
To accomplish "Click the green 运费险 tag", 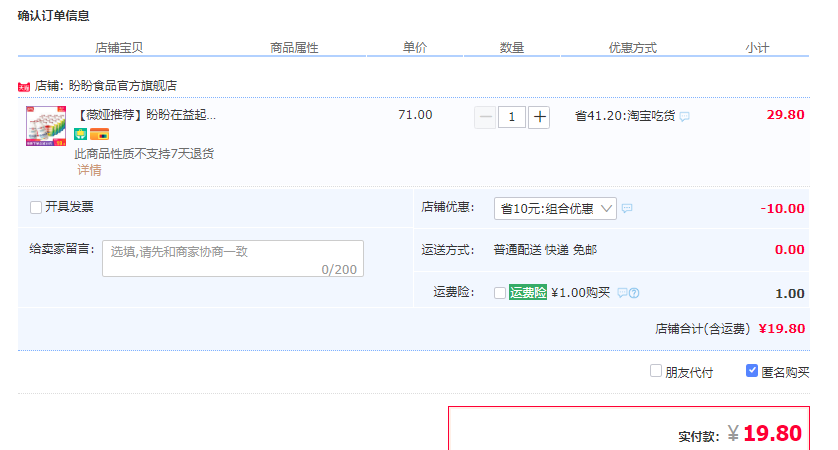I will [528, 292].
